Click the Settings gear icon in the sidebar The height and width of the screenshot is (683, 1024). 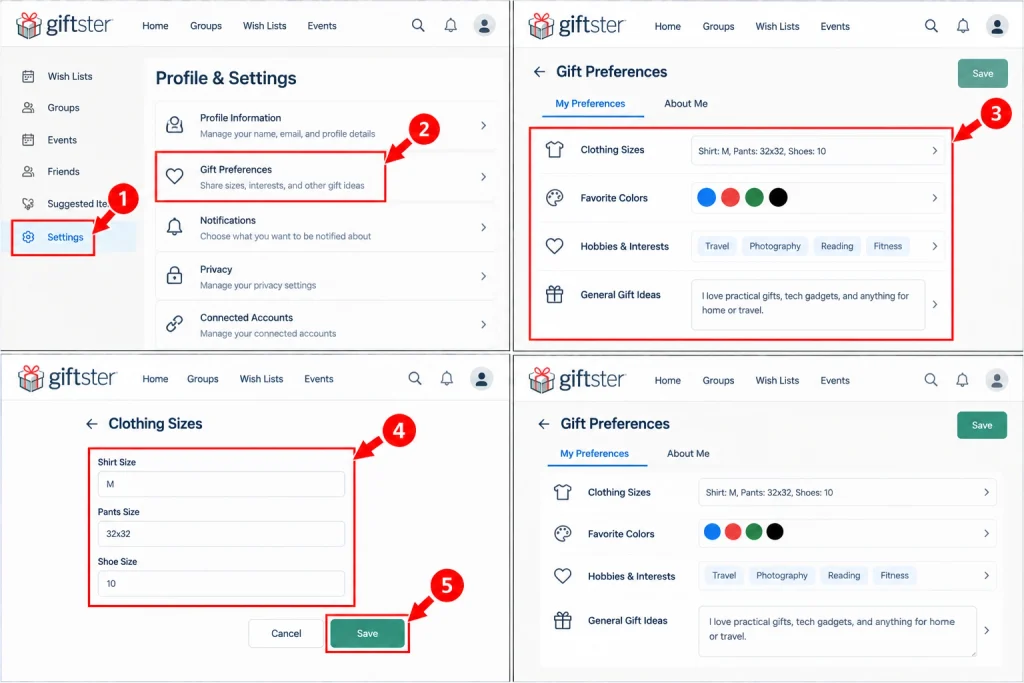tap(28, 237)
